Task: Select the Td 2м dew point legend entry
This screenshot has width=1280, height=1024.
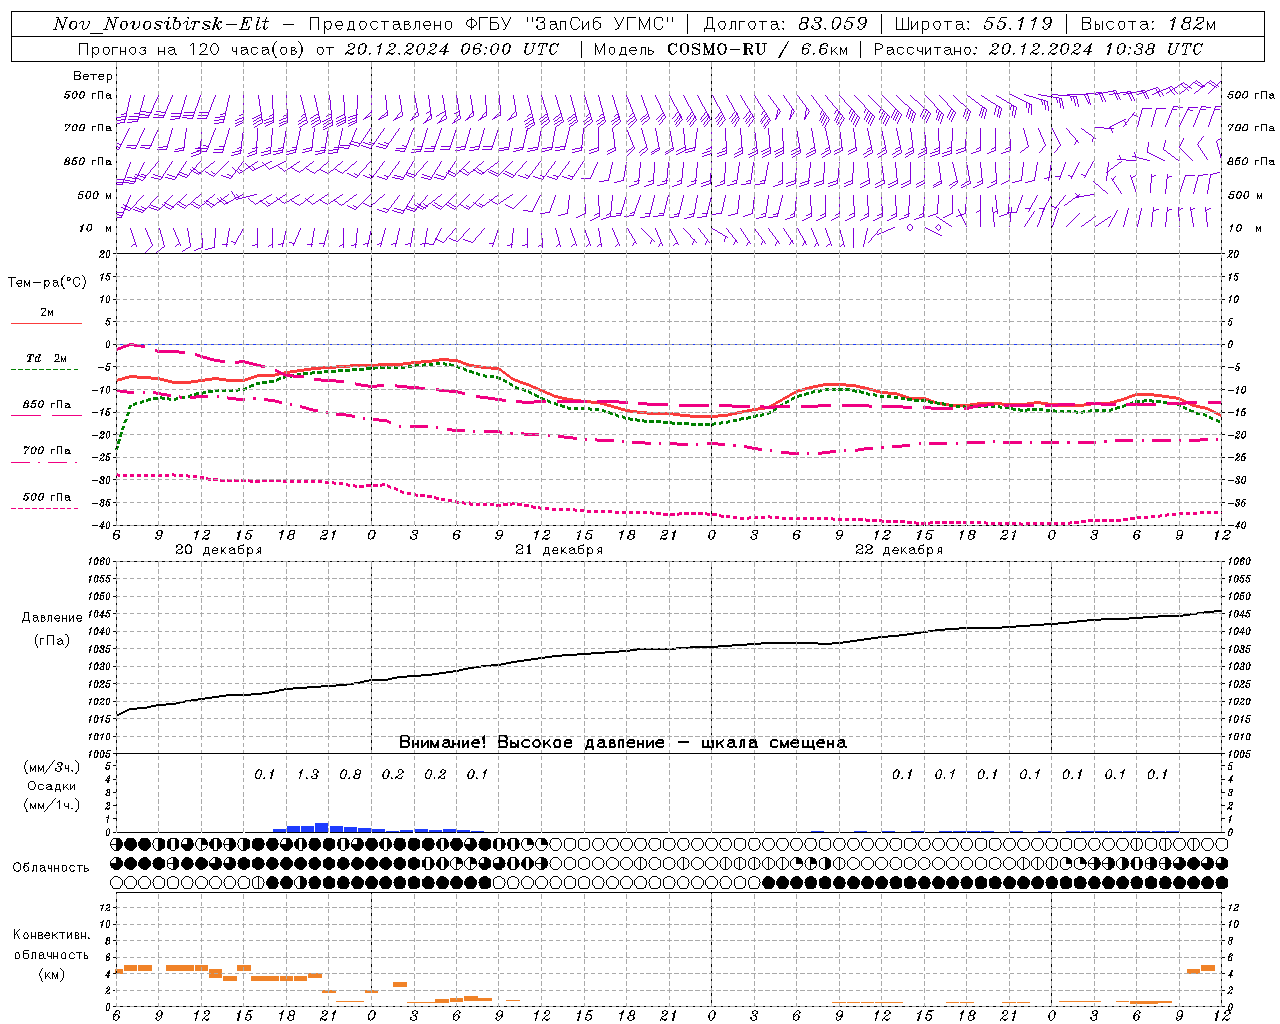Action: pyautogui.click(x=46, y=358)
